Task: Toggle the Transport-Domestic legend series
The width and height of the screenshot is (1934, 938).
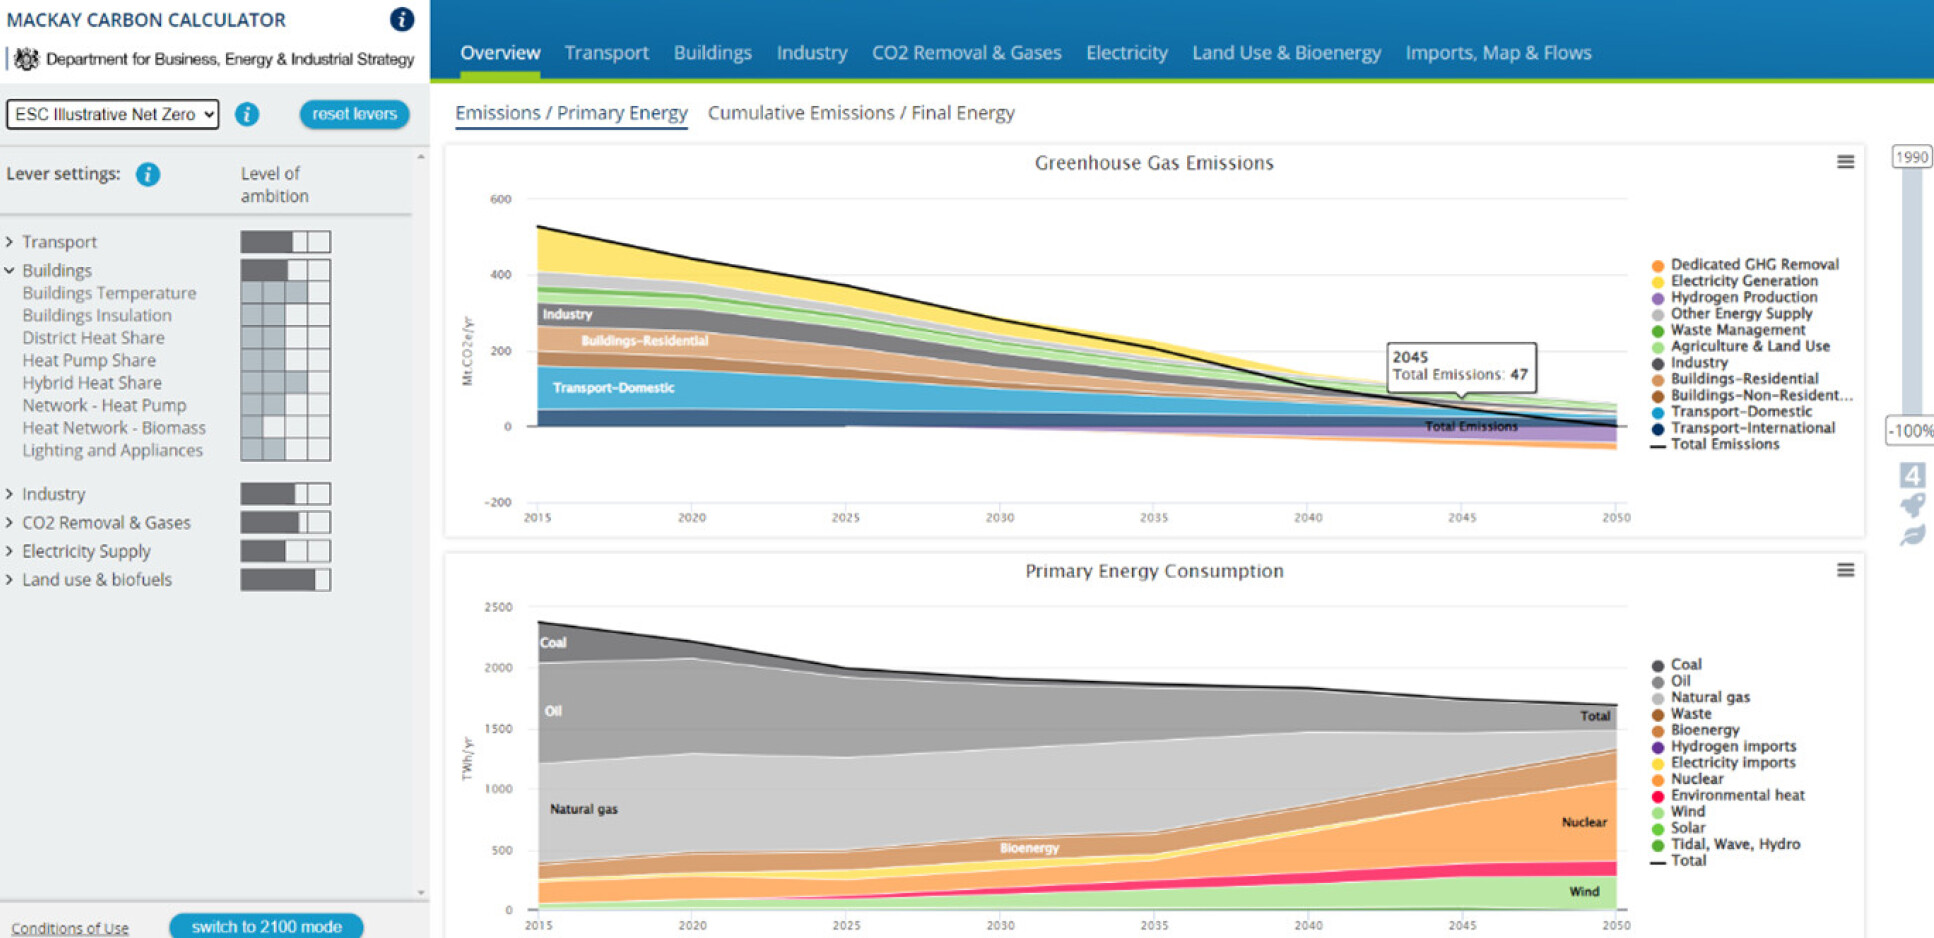Action: [1740, 412]
